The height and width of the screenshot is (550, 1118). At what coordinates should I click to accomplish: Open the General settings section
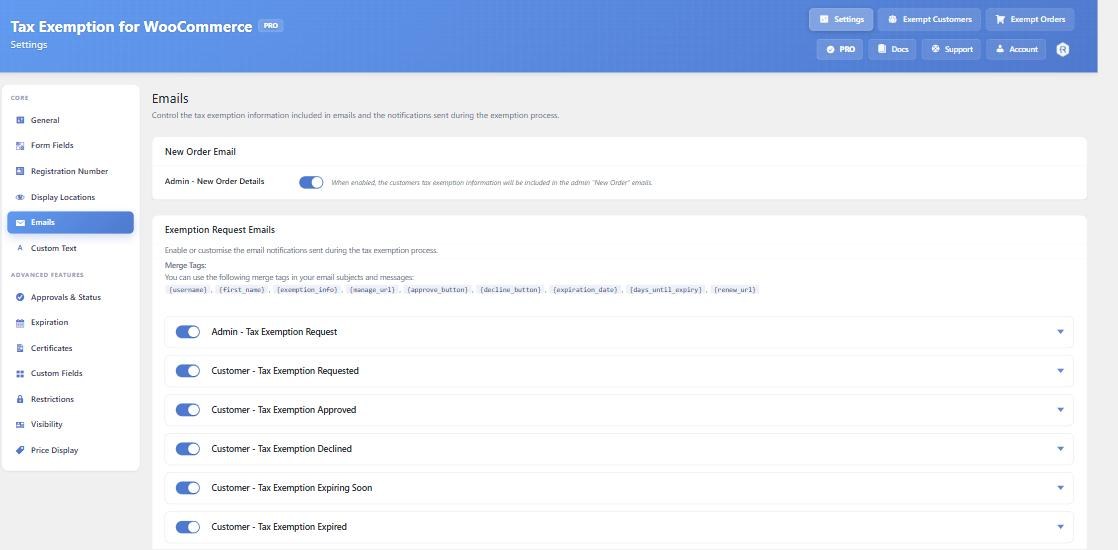coord(71,120)
